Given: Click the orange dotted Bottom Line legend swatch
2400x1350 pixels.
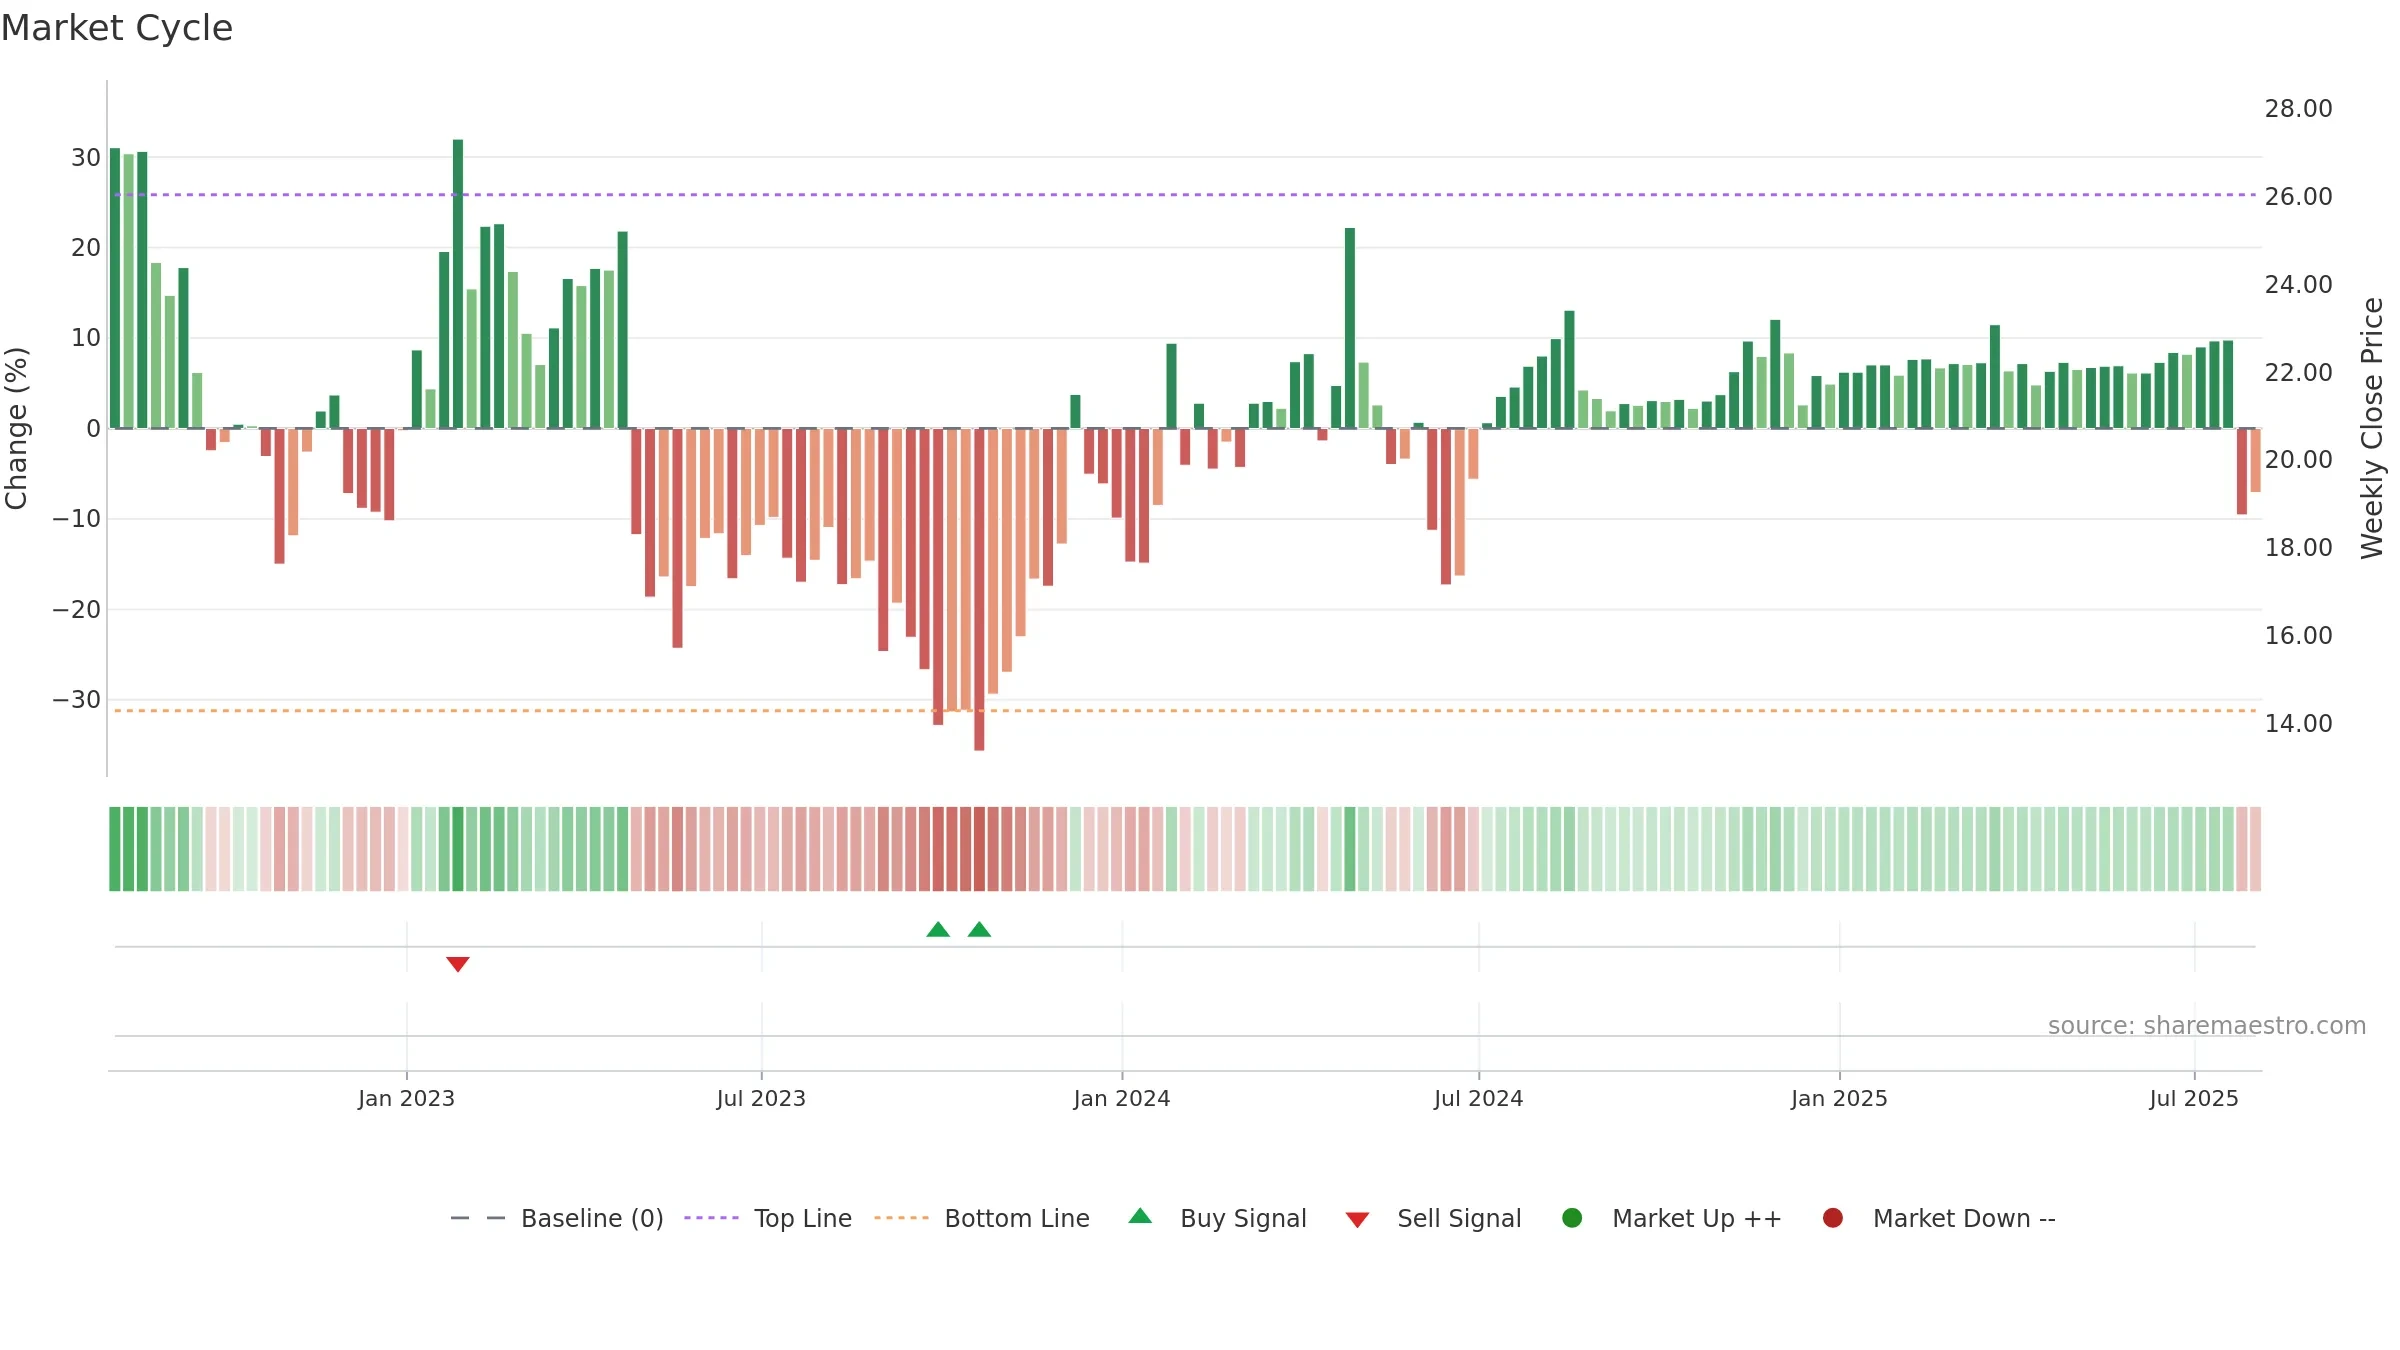Looking at the screenshot, I should click(901, 1218).
